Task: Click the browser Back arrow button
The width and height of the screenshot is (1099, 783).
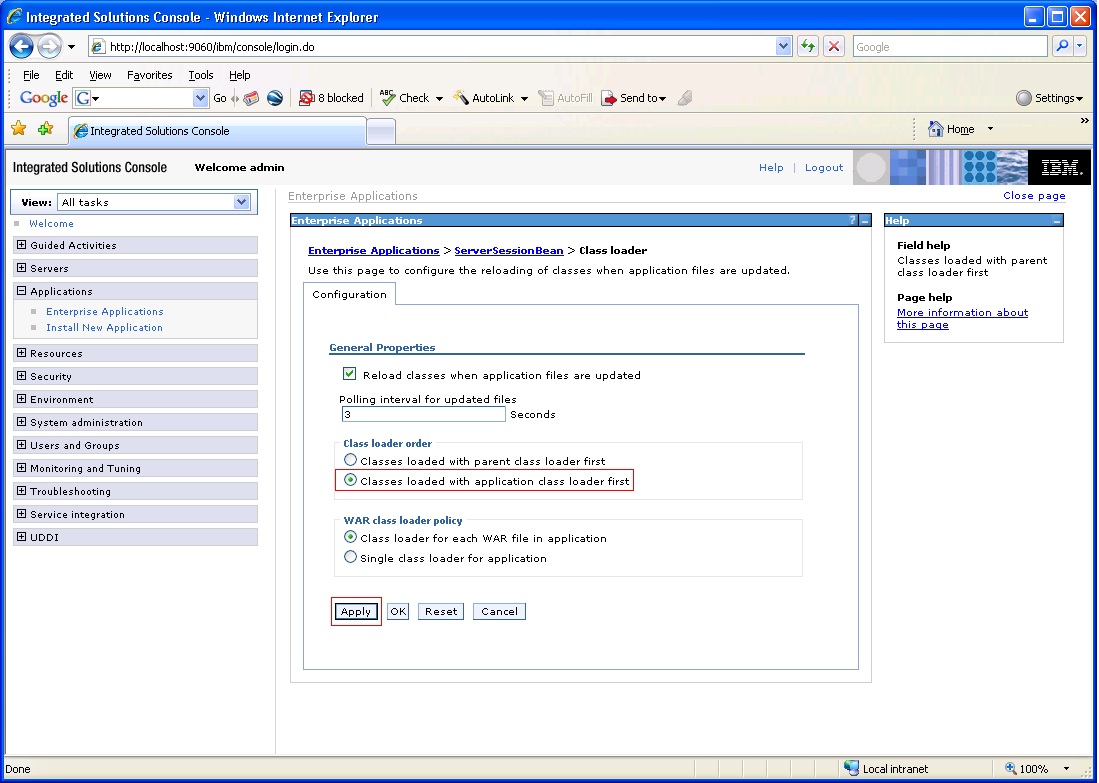Action: pyautogui.click(x=22, y=47)
